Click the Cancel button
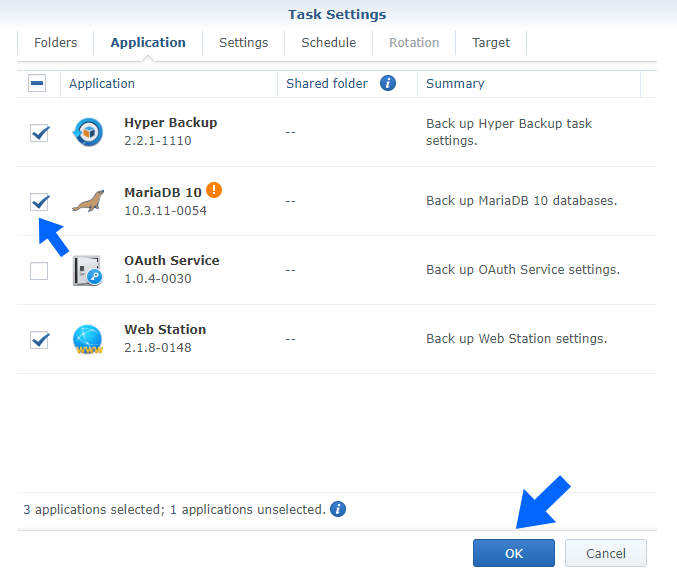This screenshot has height=574, width=677. 606,553
